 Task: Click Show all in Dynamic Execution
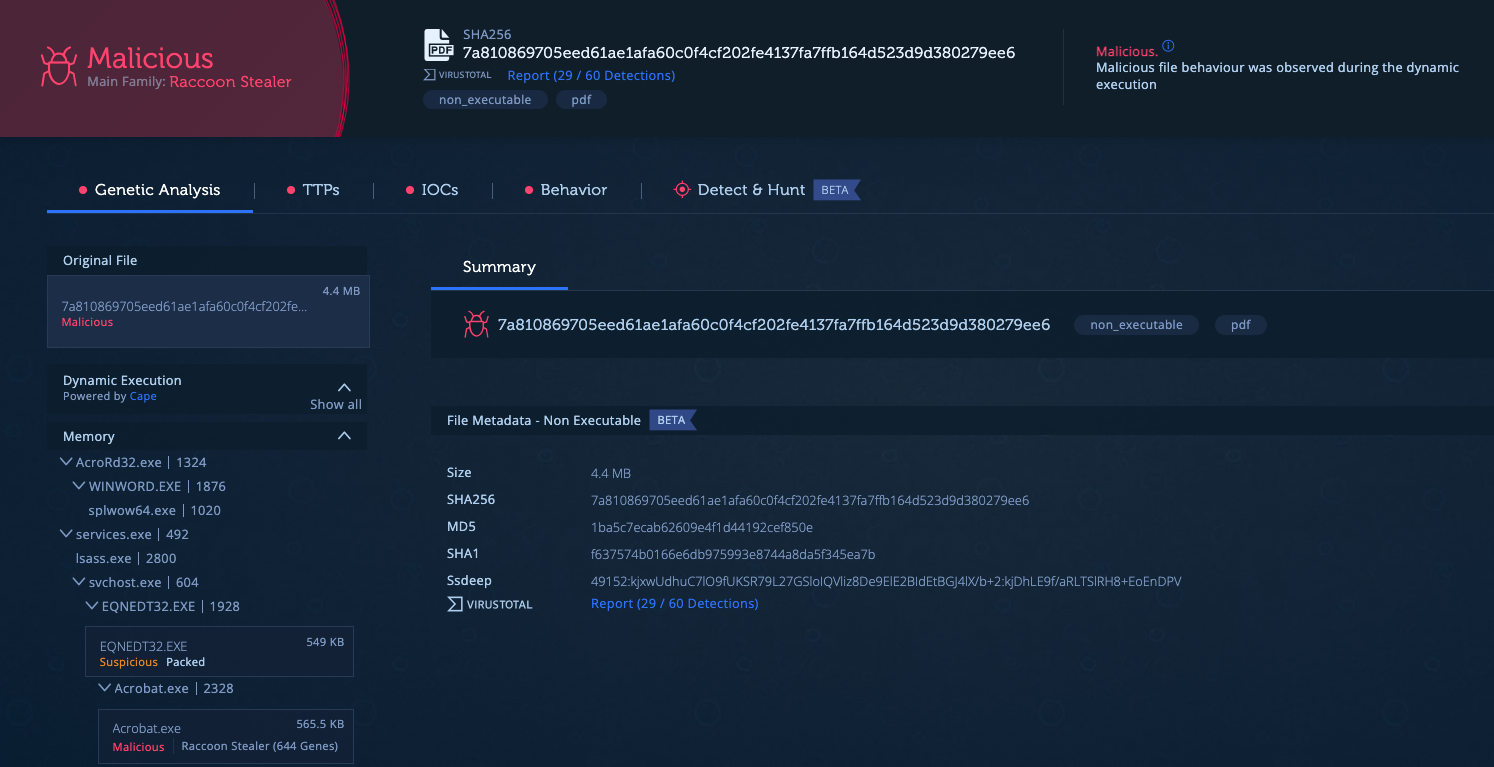(x=336, y=404)
